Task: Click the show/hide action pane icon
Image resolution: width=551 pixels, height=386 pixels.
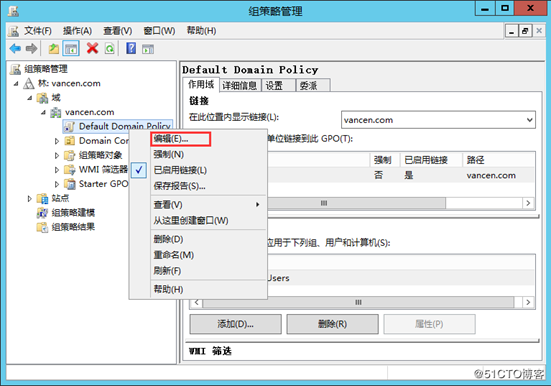Action: point(148,49)
